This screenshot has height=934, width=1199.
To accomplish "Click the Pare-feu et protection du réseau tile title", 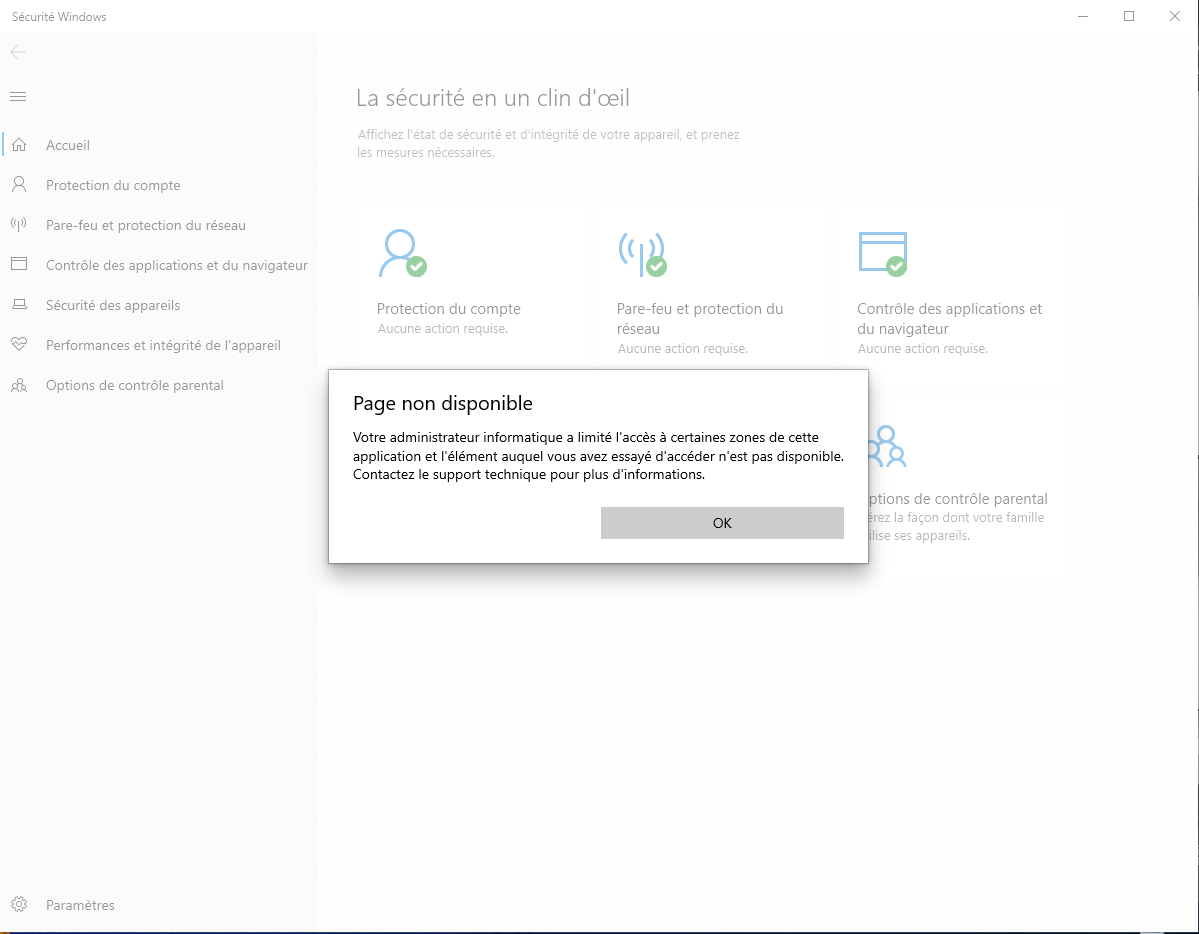I will (700, 318).
